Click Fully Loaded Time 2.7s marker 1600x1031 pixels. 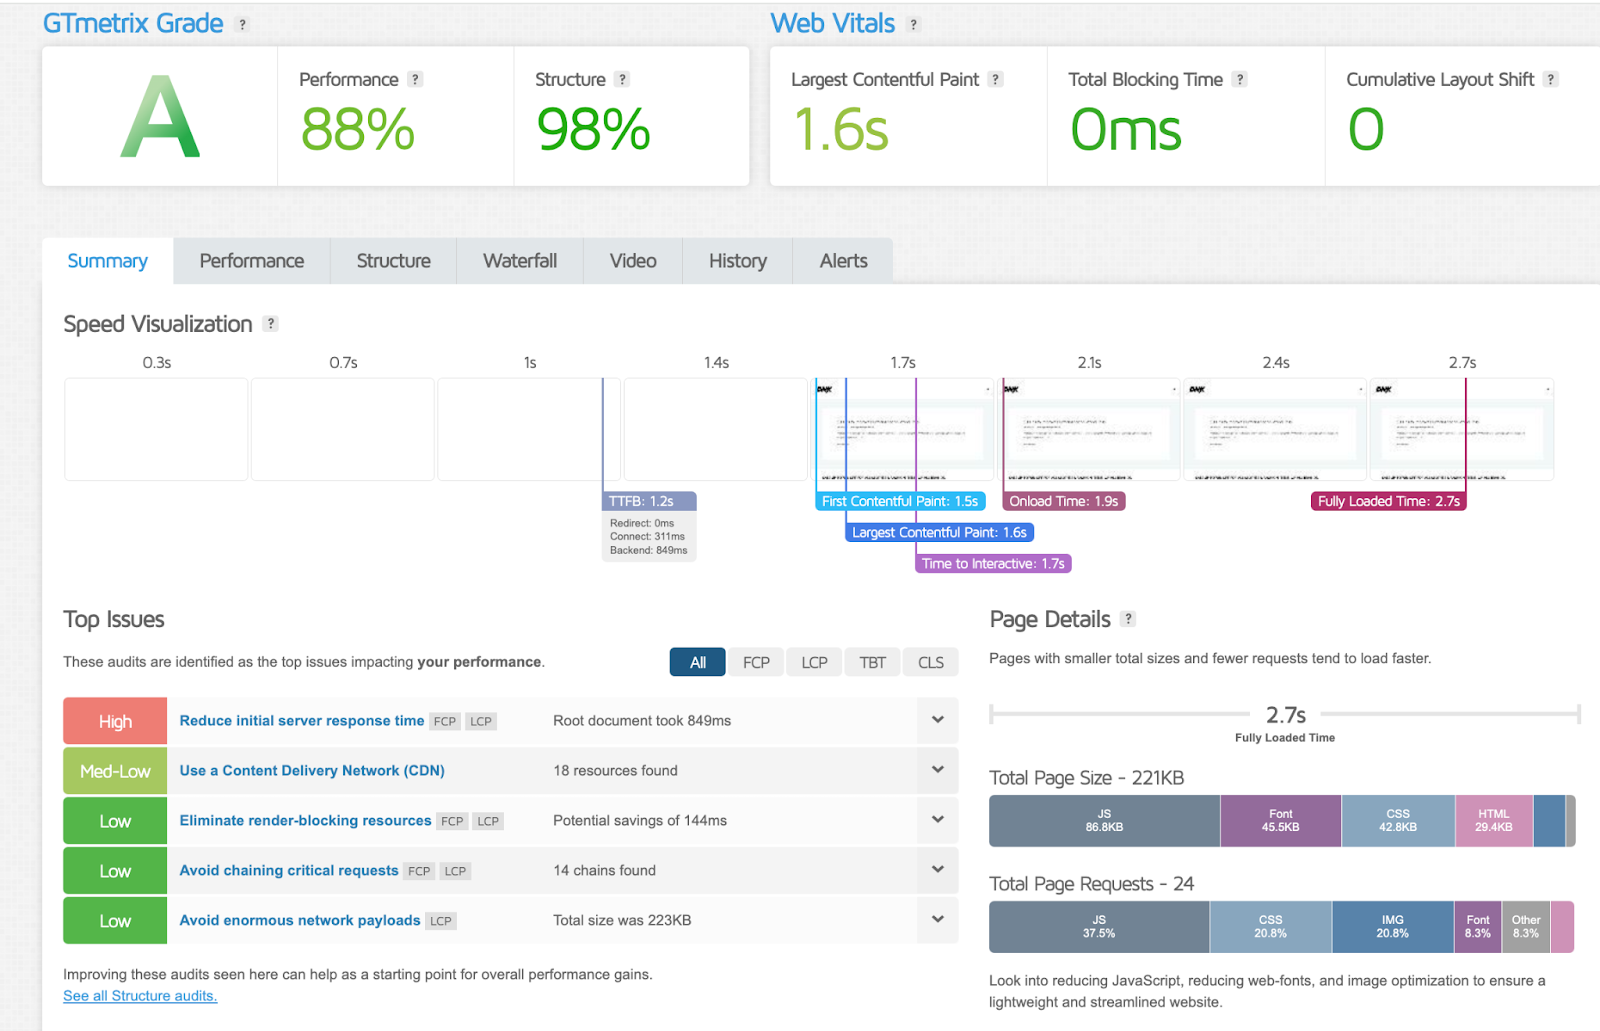(1389, 501)
